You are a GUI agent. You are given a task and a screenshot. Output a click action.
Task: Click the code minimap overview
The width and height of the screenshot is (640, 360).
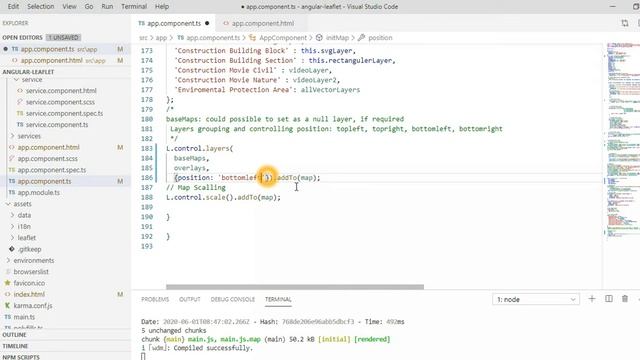[622, 139]
